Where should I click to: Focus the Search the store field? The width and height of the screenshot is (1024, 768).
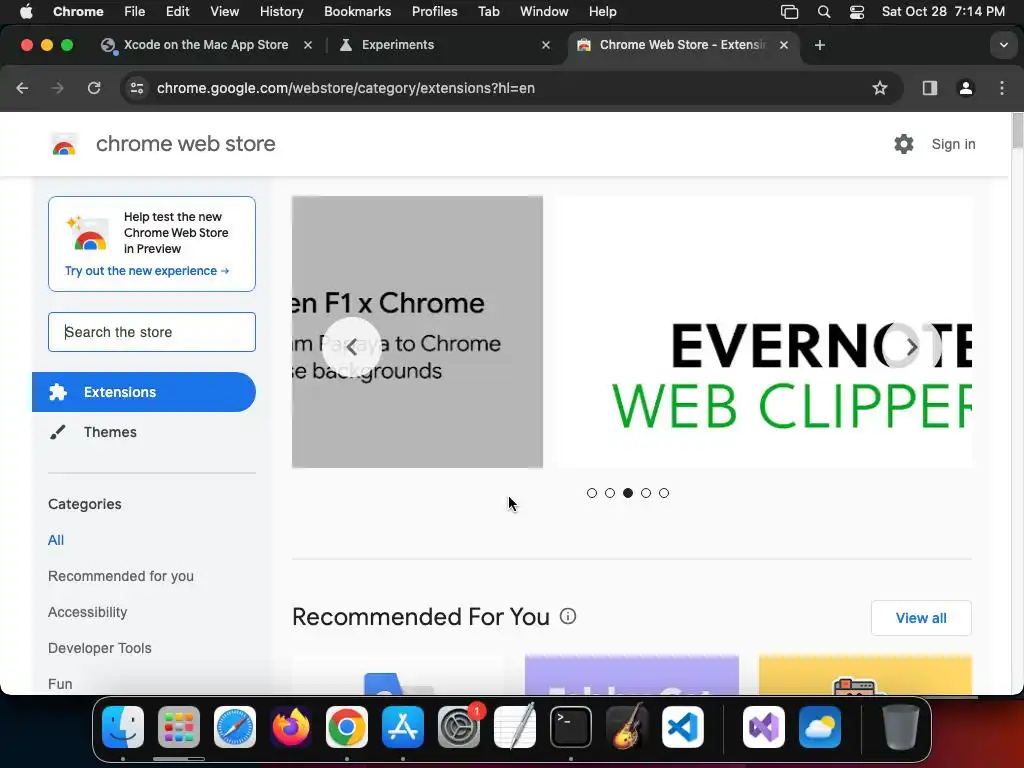tap(152, 332)
